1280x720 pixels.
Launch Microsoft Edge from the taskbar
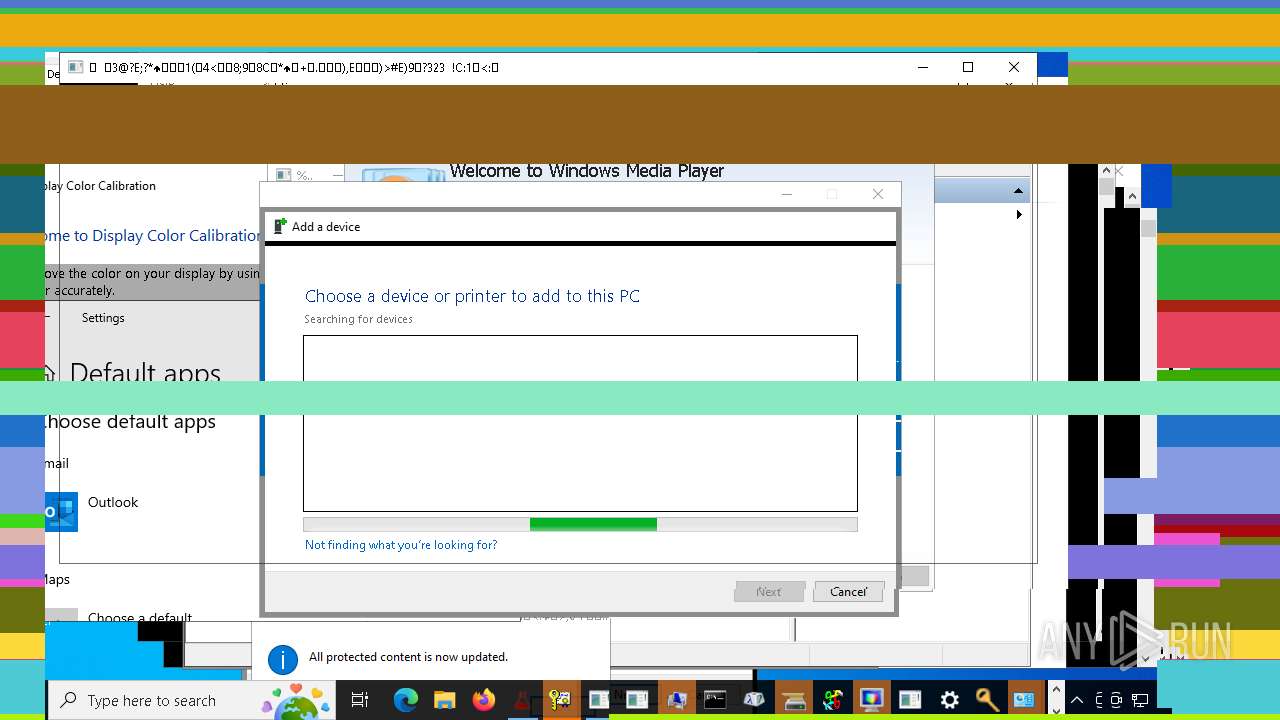(405, 700)
